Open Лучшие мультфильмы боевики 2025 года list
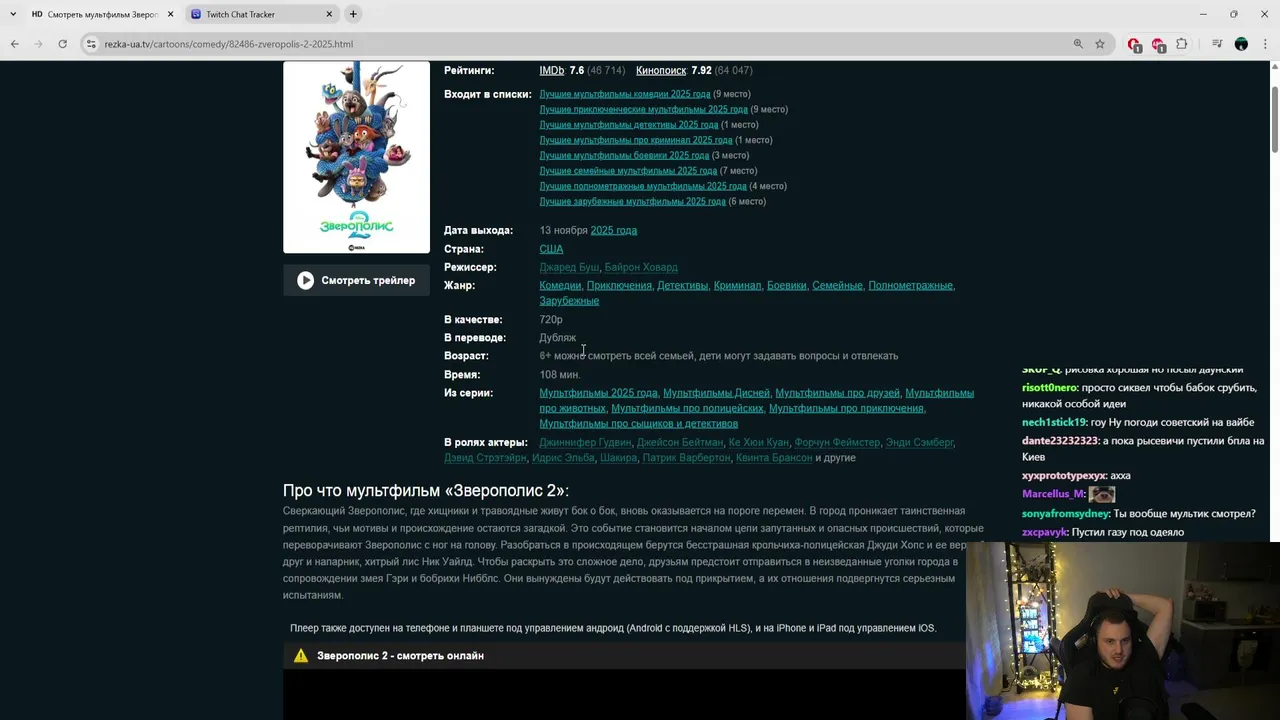This screenshot has width=1280, height=720. (624, 155)
